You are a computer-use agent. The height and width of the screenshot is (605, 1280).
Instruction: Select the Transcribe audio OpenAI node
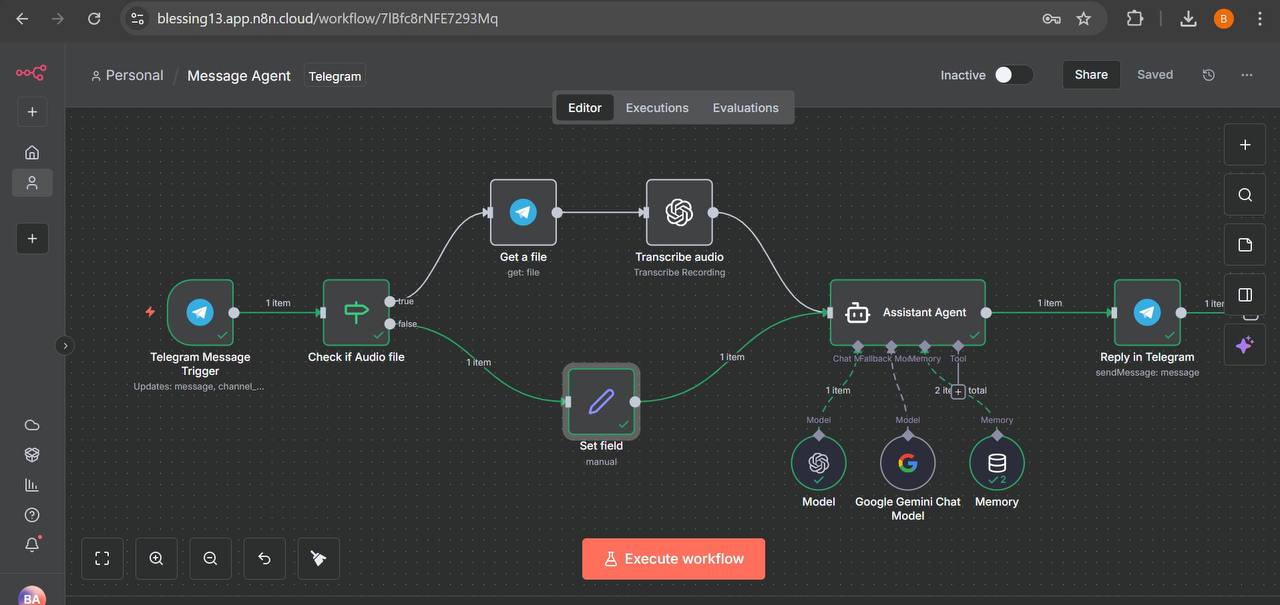coord(679,212)
